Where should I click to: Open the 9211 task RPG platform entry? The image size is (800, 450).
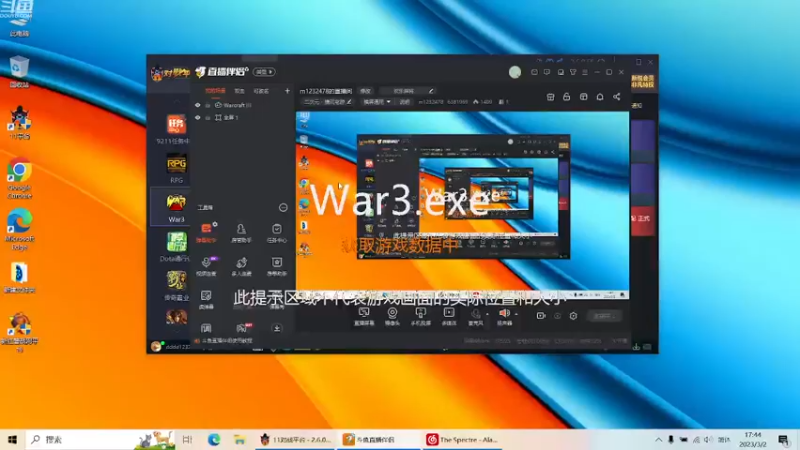point(176,129)
